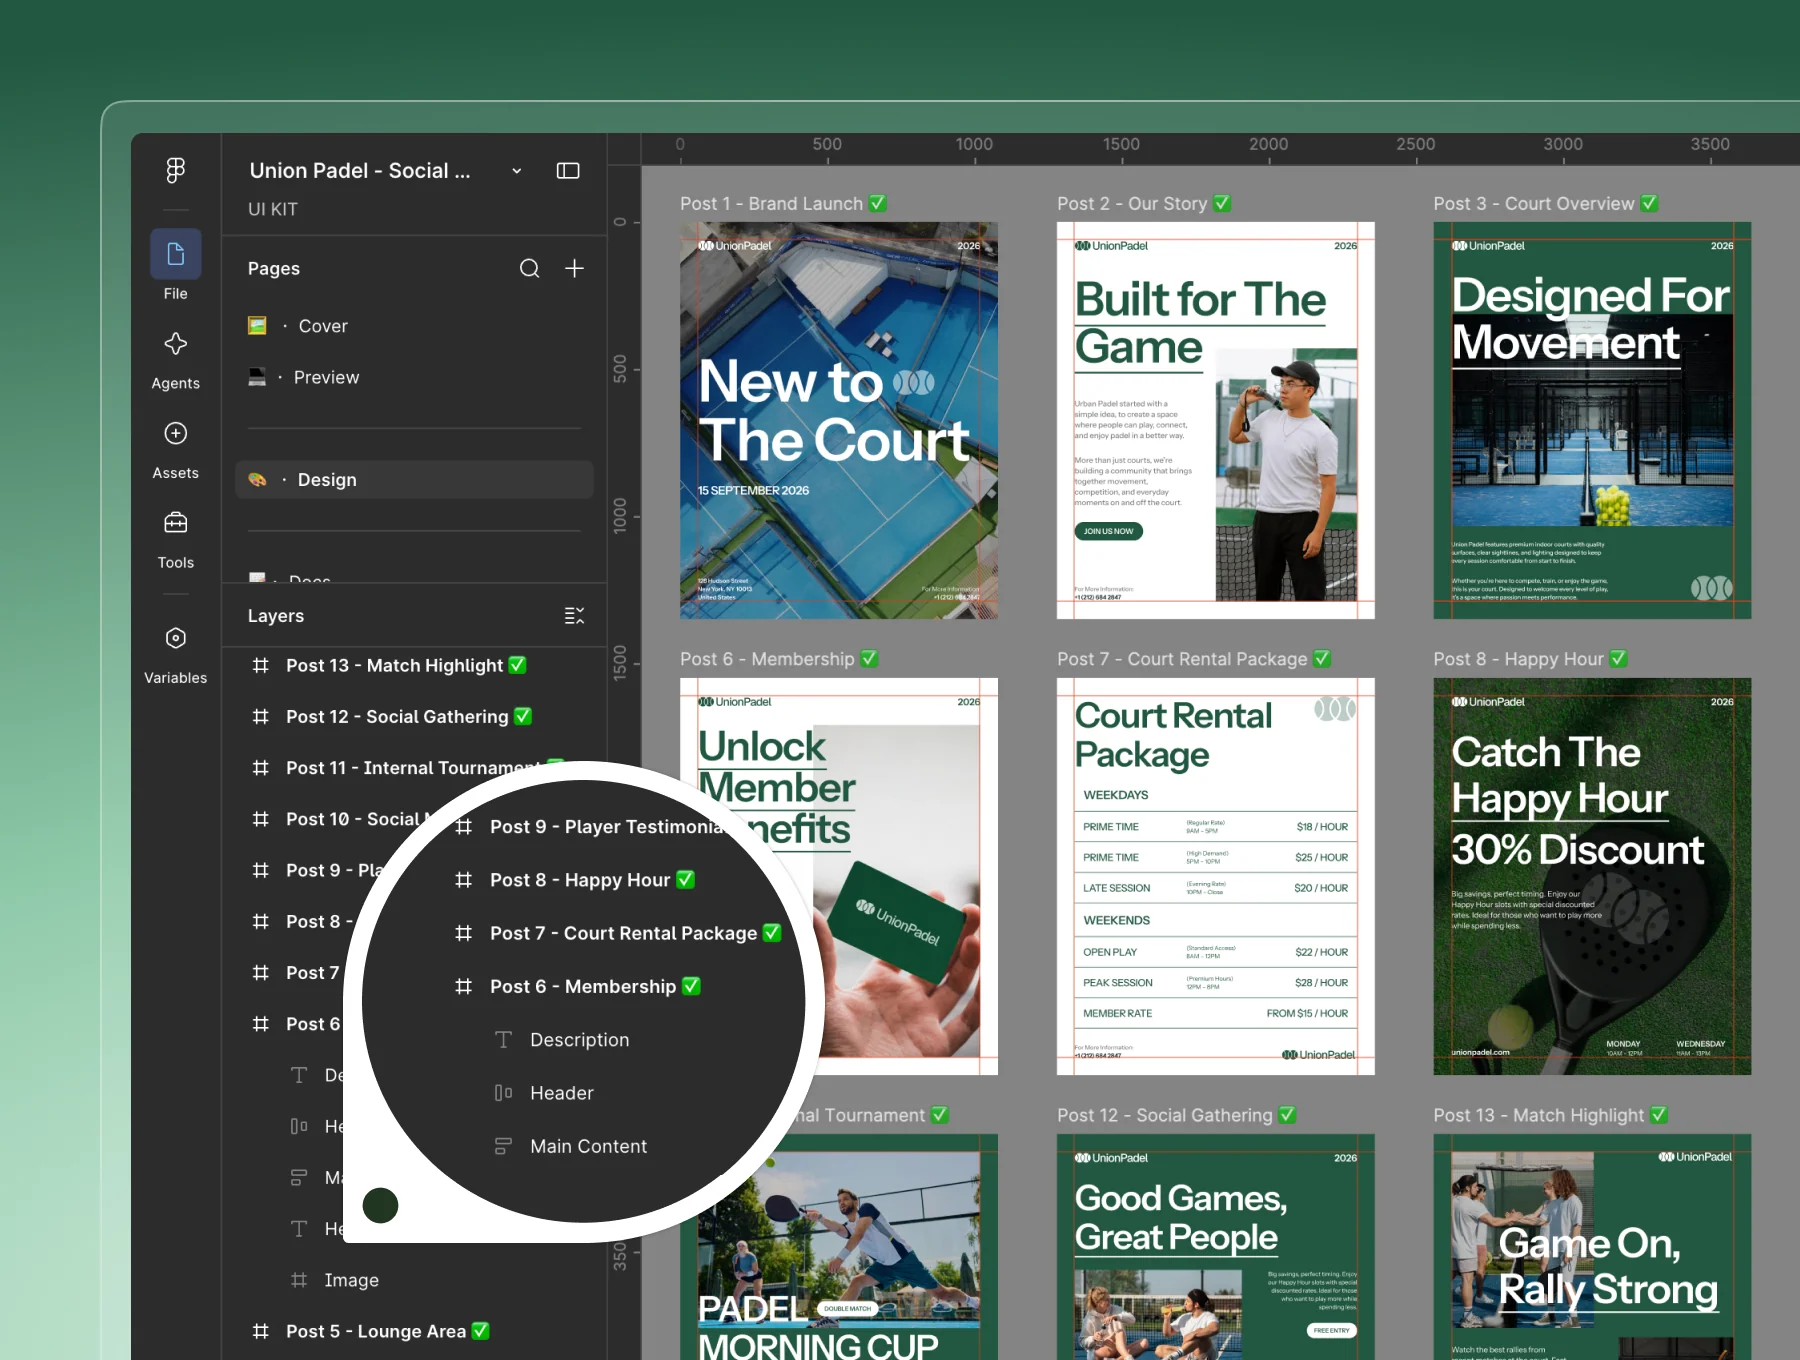The height and width of the screenshot is (1360, 1800).
Task: Click the Image layer frame icon
Action: pos(299,1280)
